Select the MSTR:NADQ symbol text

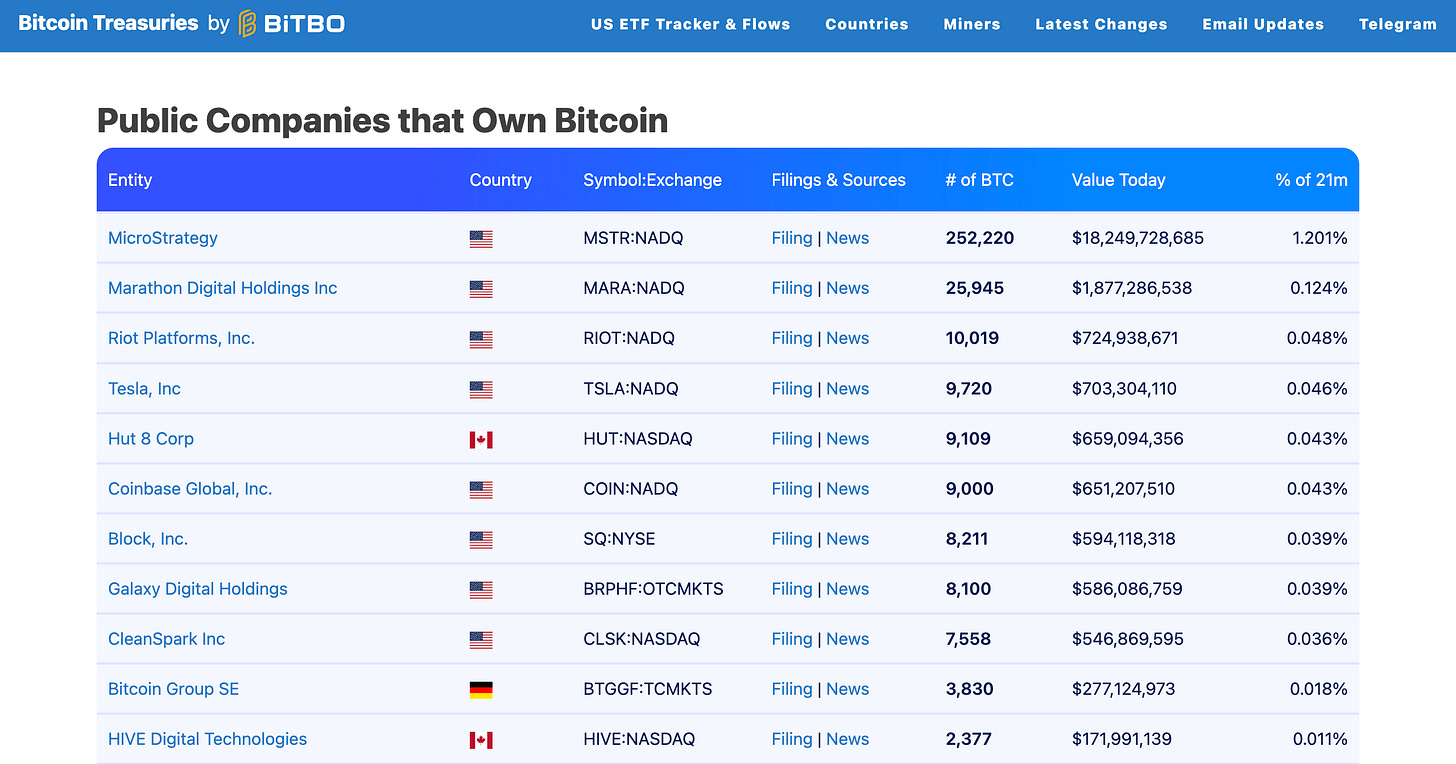tap(634, 238)
